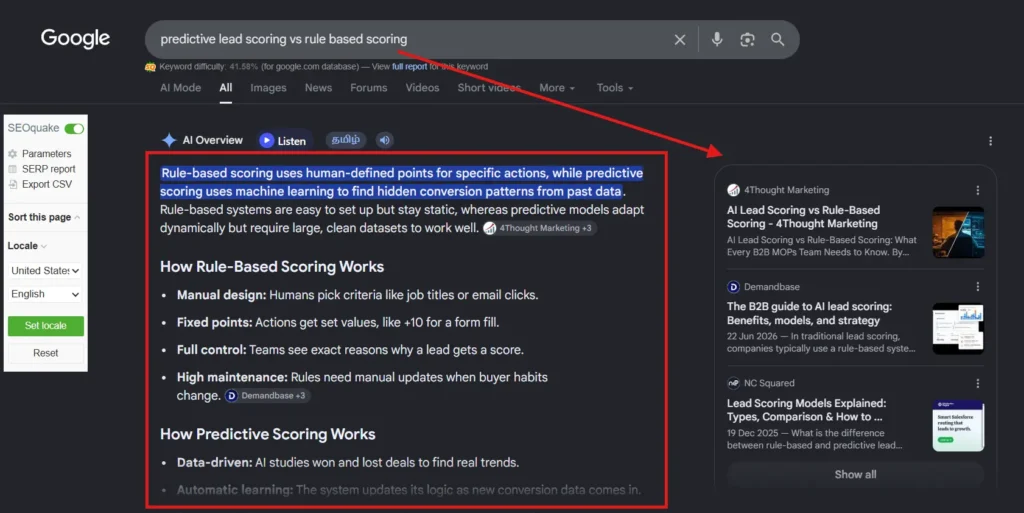This screenshot has height=513, width=1024.
Task: Open AI Lead Scoring vs Rule-Based Scoring link
Action: (x=803, y=217)
